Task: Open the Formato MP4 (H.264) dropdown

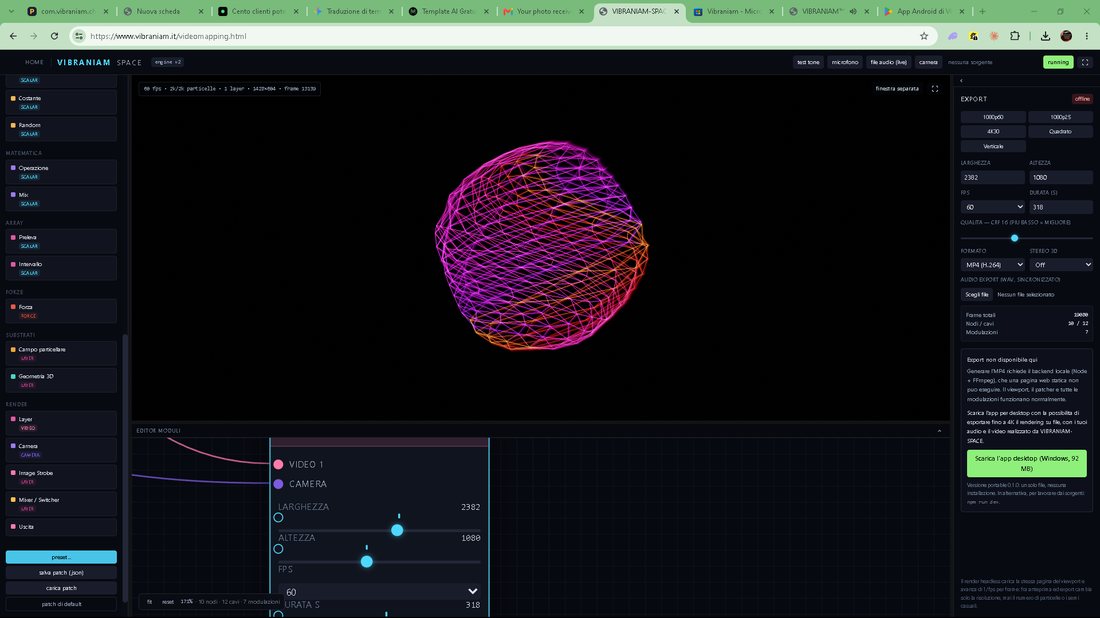Action: click(993, 264)
